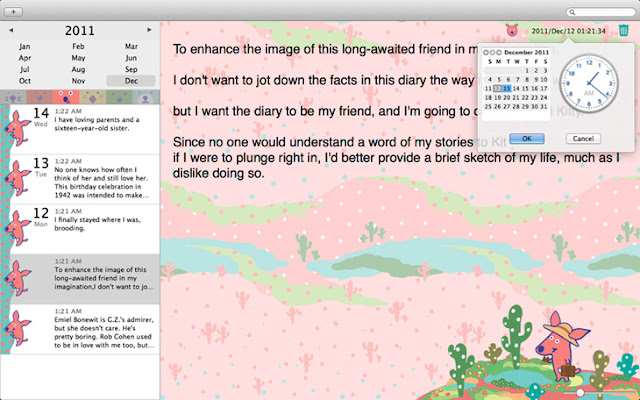640x400 pixels.
Task: Confirm date with OK button
Action: point(527,138)
